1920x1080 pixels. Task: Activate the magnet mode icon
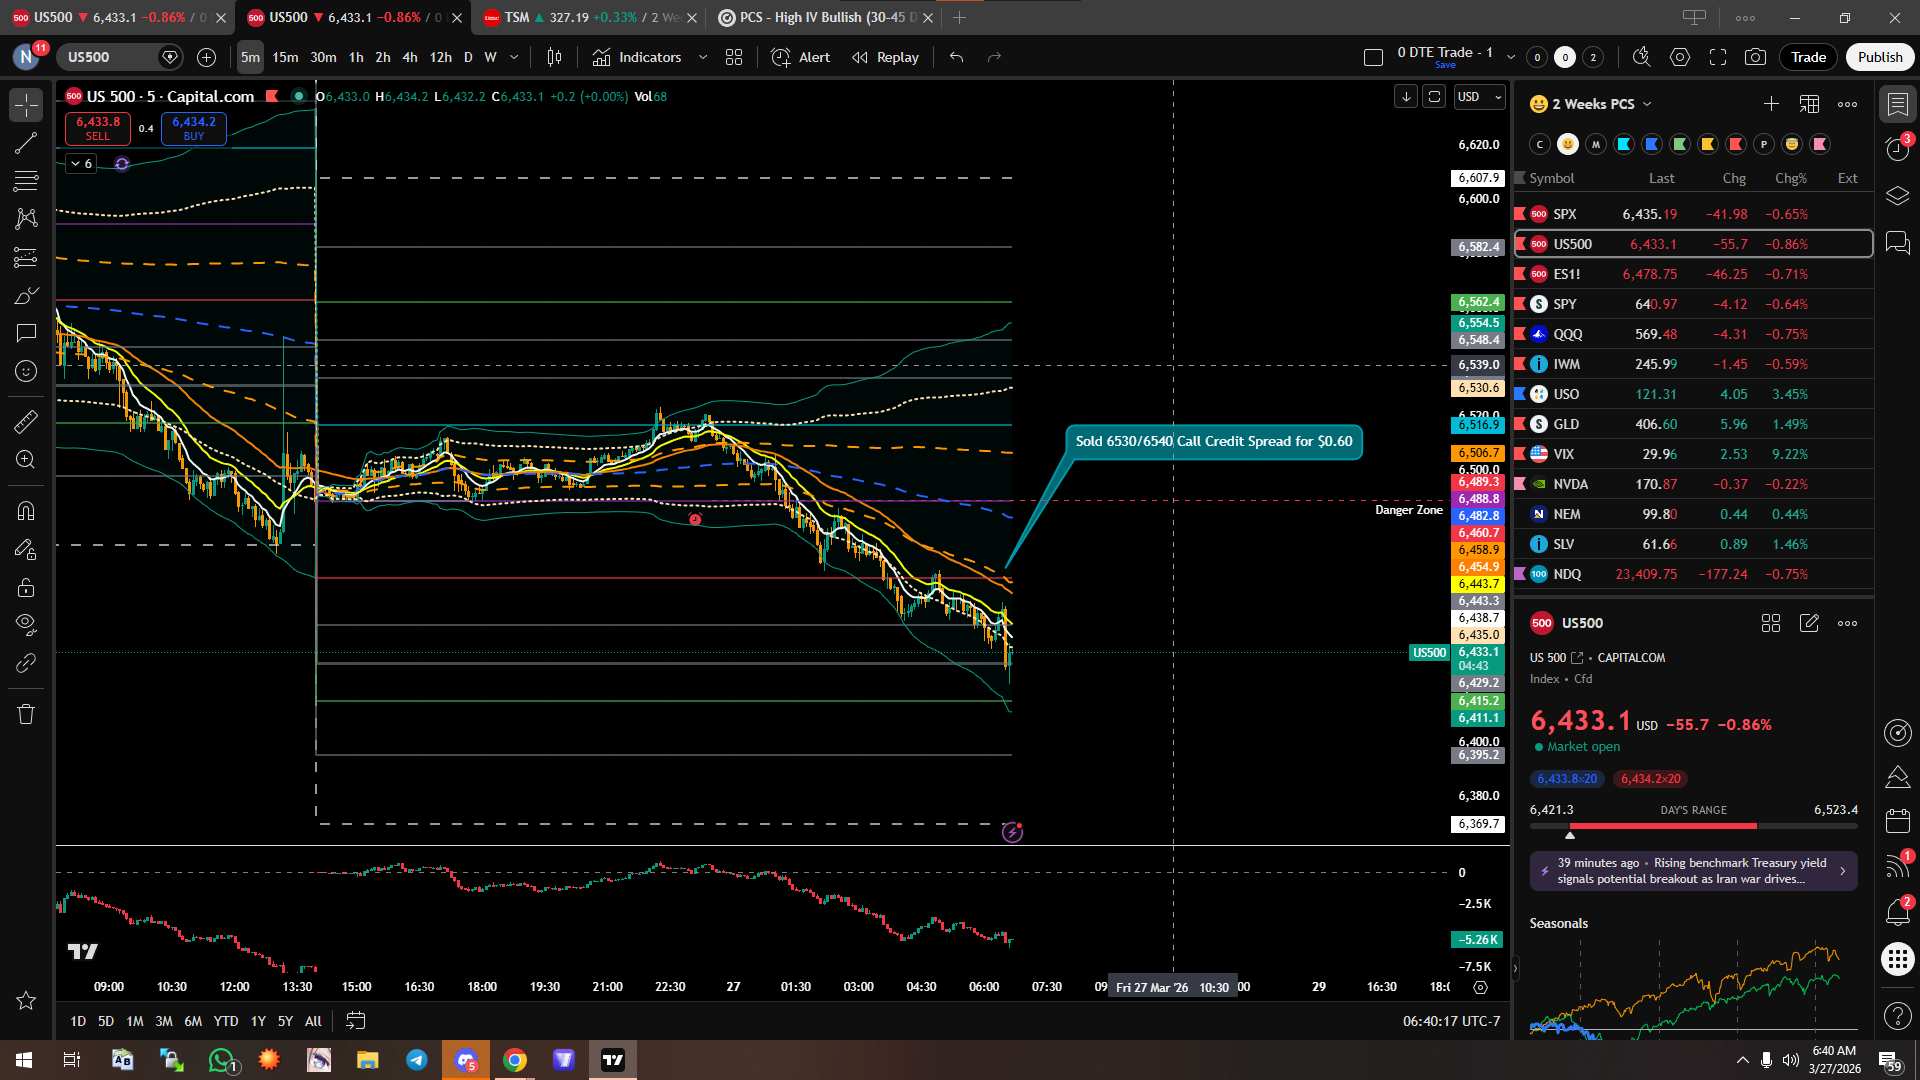point(26,511)
